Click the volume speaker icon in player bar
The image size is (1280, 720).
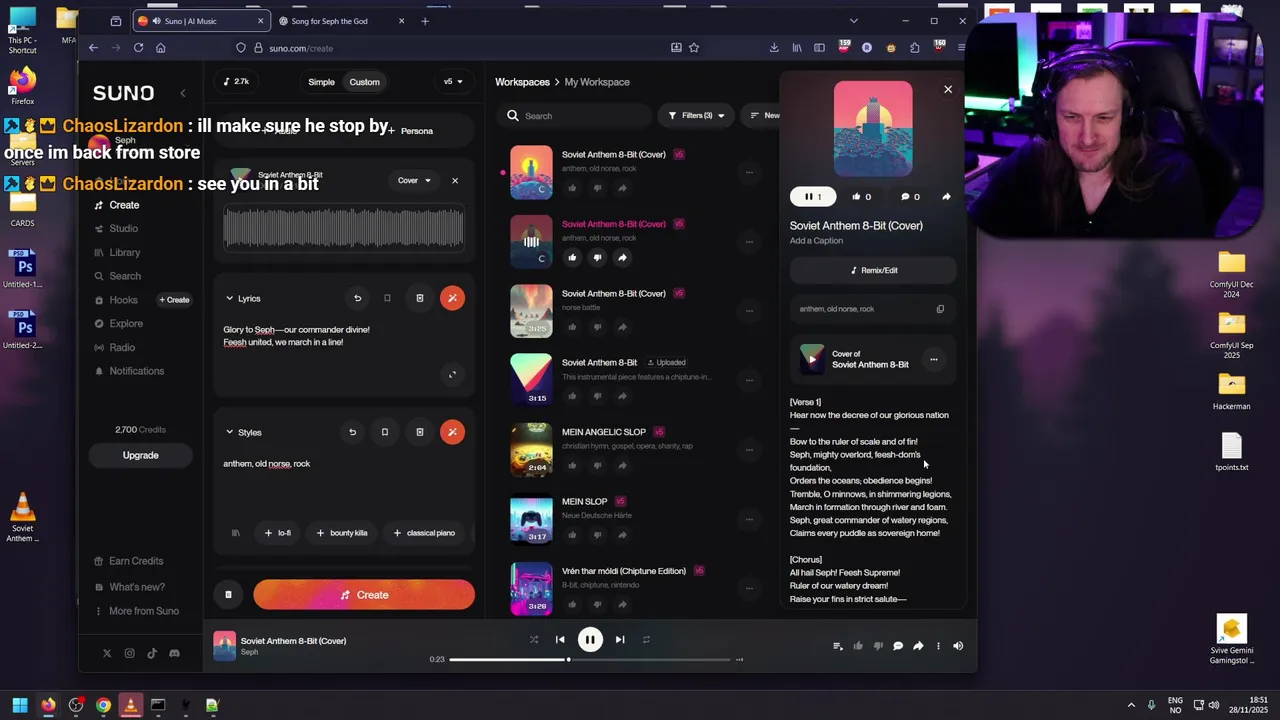click(958, 646)
